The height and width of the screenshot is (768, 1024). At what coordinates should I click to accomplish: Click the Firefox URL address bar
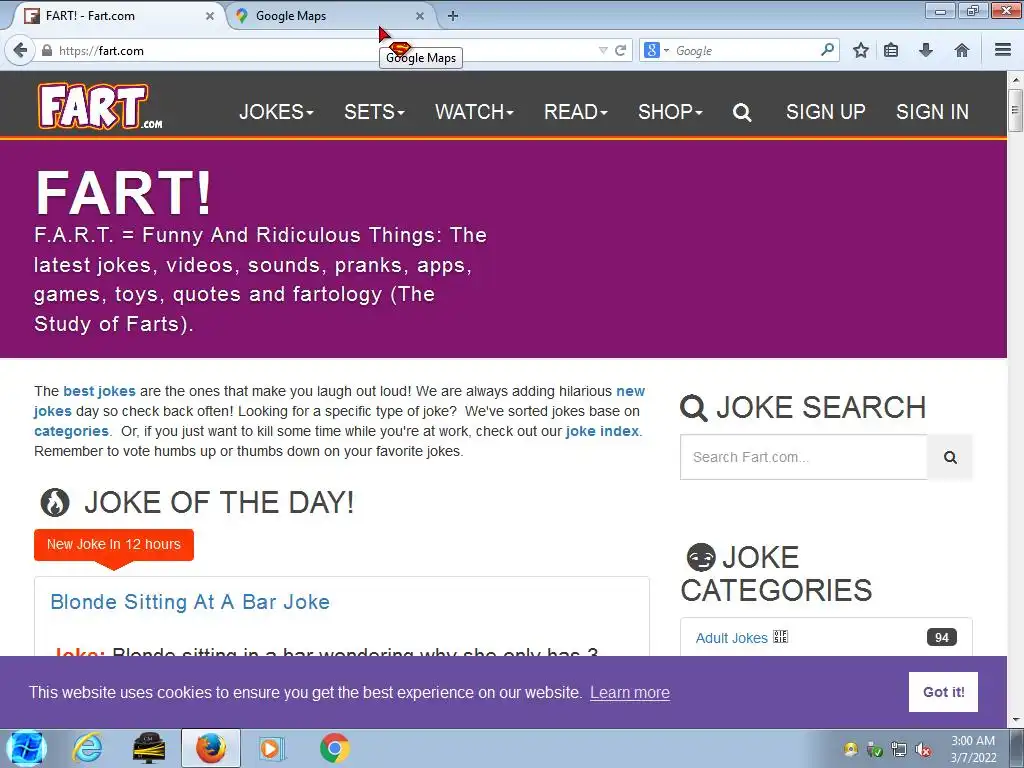[327, 50]
